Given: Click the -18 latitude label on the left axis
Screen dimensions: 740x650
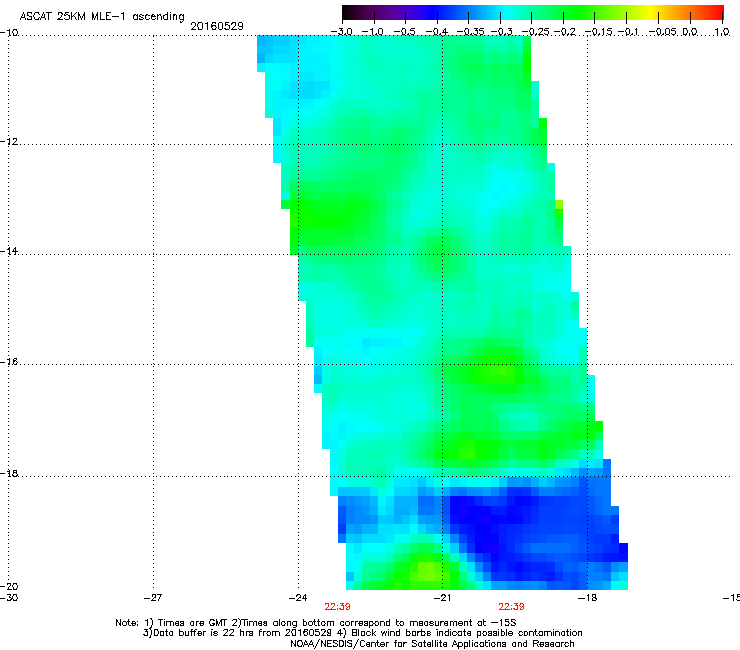Looking at the screenshot, I should [9, 473].
